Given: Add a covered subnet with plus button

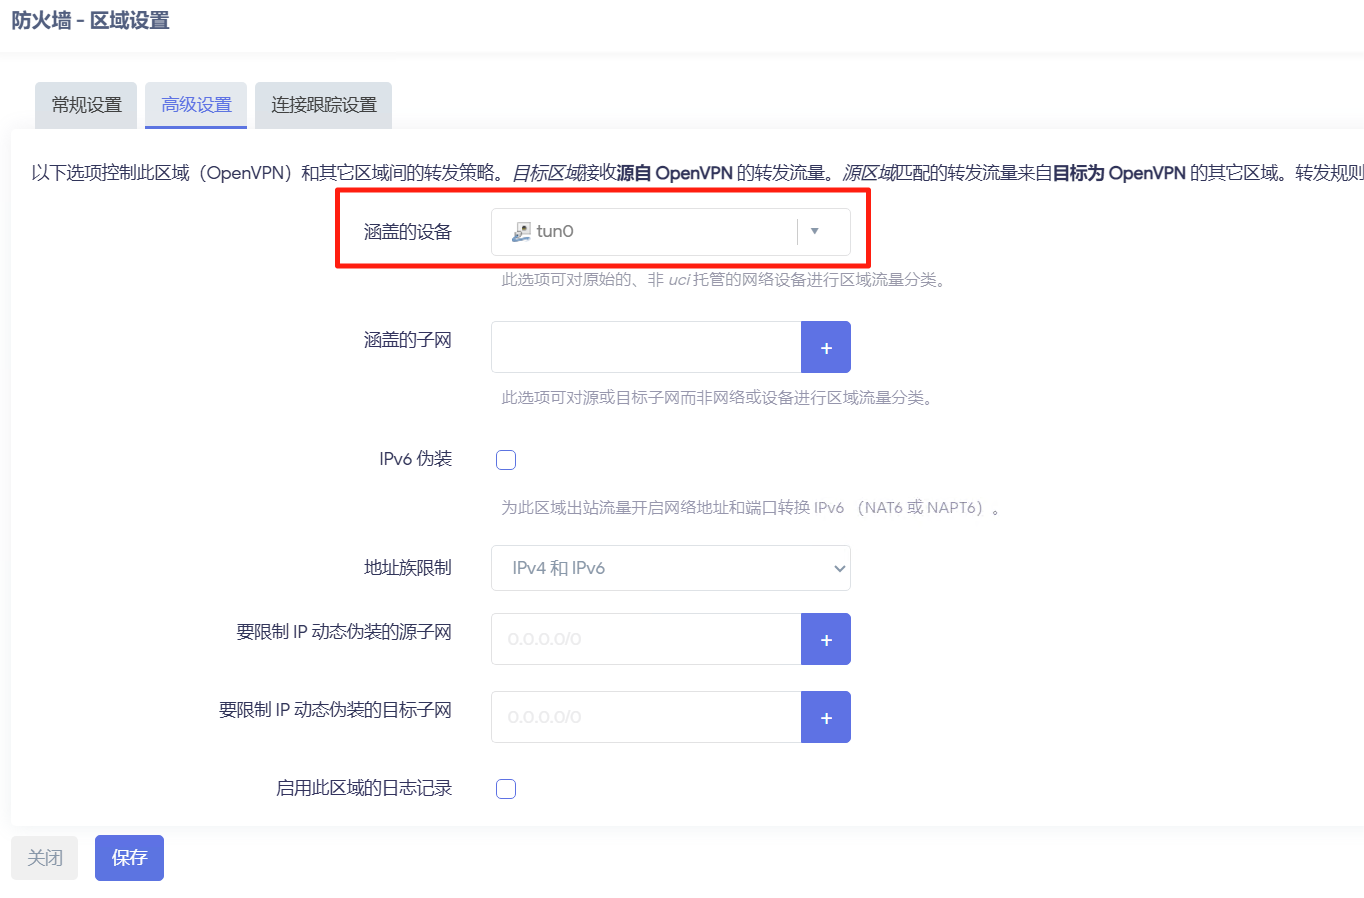Looking at the screenshot, I should [x=826, y=348].
